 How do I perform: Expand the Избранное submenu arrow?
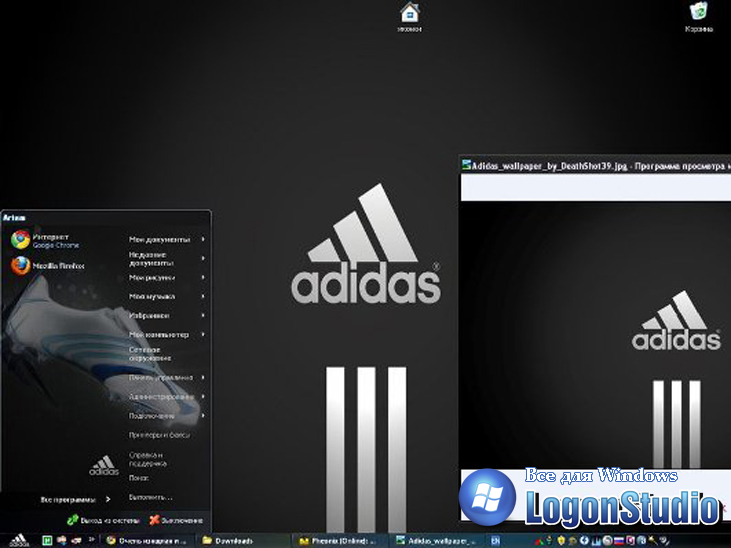[x=203, y=315]
